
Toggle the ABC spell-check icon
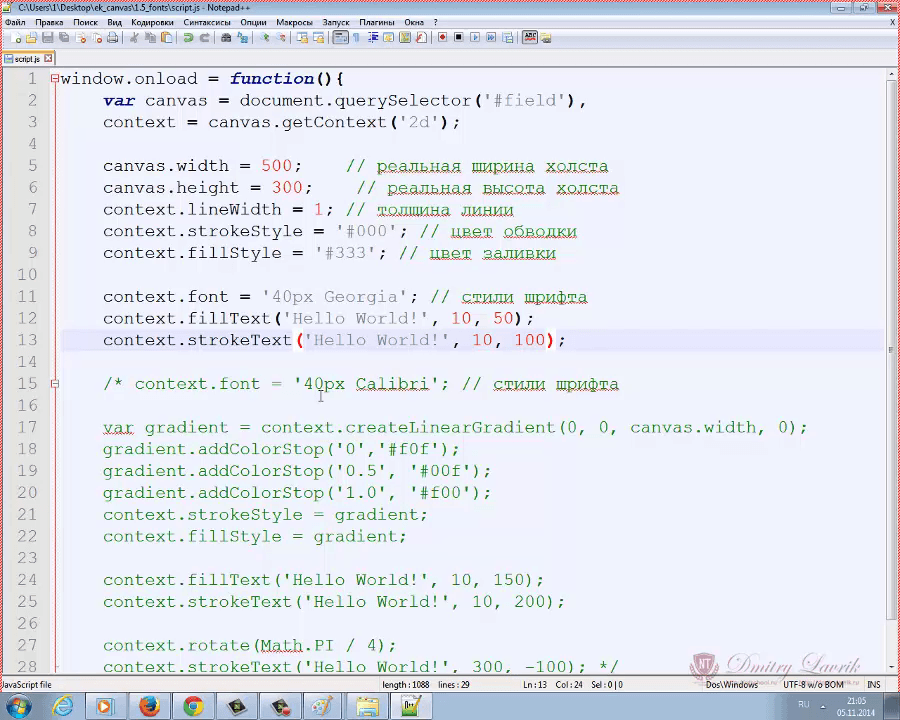(x=530, y=38)
